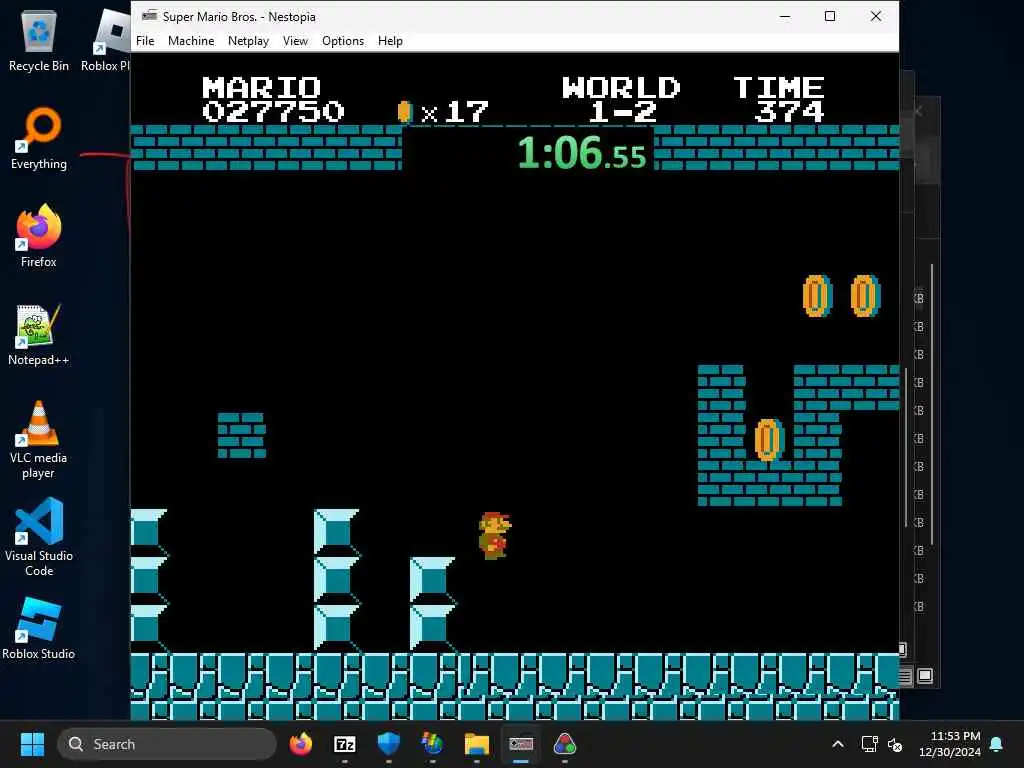
Task: Click the coin counter x17
Action: [443, 112]
